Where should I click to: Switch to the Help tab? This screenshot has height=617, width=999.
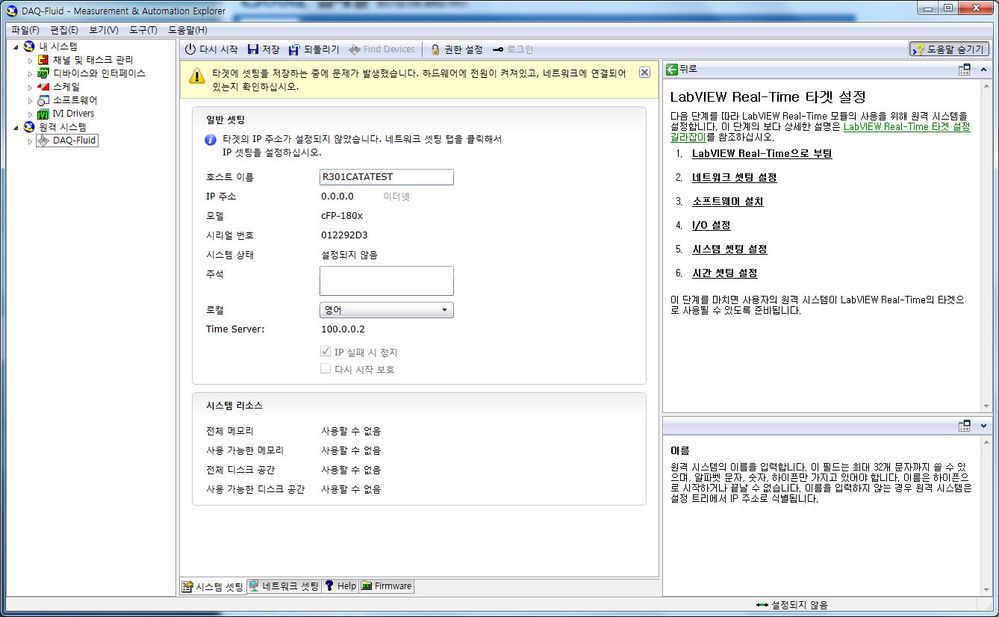(x=340, y=586)
